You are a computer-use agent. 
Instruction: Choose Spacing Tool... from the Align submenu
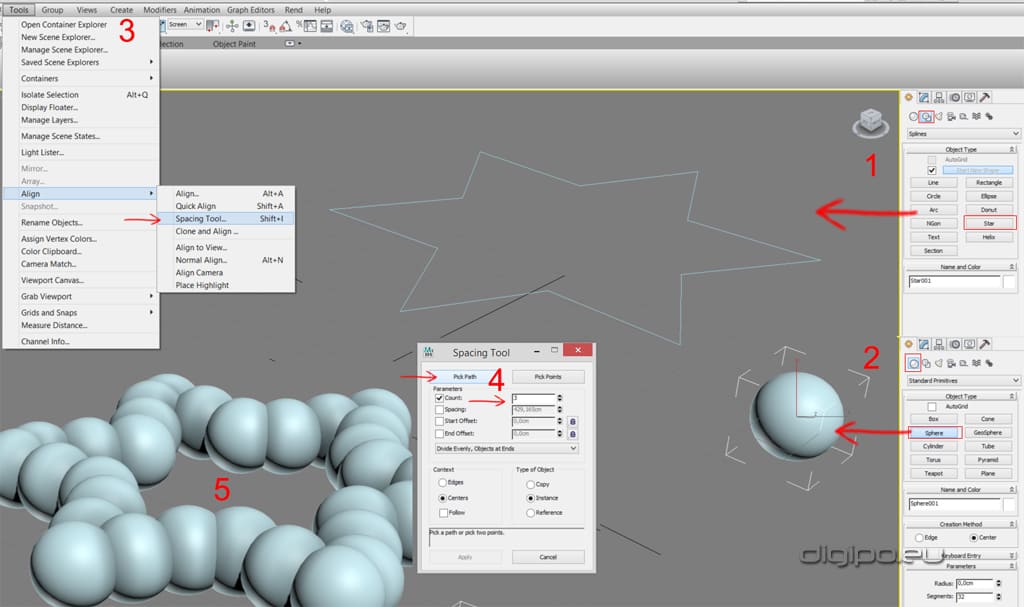[201, 218]
